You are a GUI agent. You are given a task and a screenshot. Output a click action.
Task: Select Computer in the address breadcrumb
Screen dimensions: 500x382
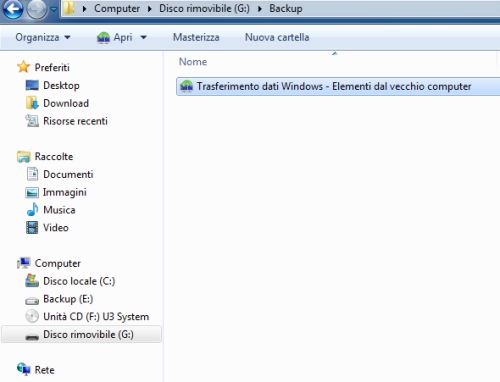pos(117,8)
